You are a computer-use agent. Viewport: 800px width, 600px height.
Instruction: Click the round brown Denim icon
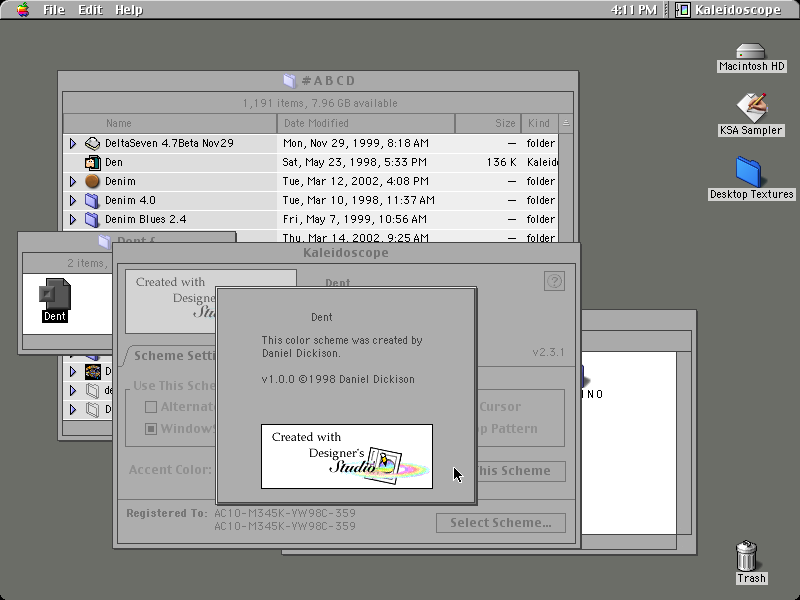coord(92,181)
